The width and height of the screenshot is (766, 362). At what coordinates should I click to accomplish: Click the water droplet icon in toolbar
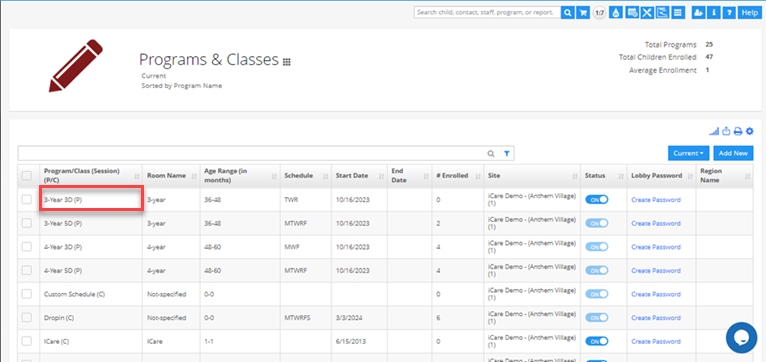[x=616, y=13]
